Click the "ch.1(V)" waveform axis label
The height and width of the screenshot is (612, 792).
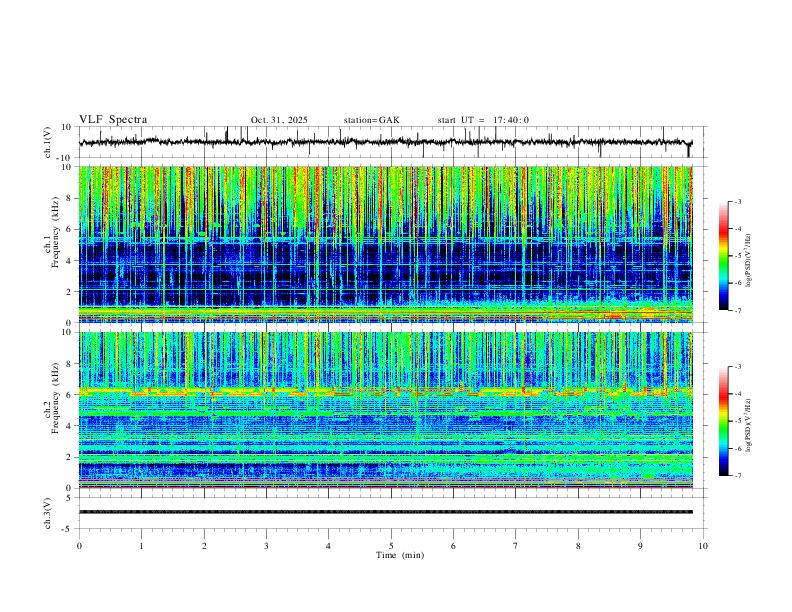(x=48, y=142)
